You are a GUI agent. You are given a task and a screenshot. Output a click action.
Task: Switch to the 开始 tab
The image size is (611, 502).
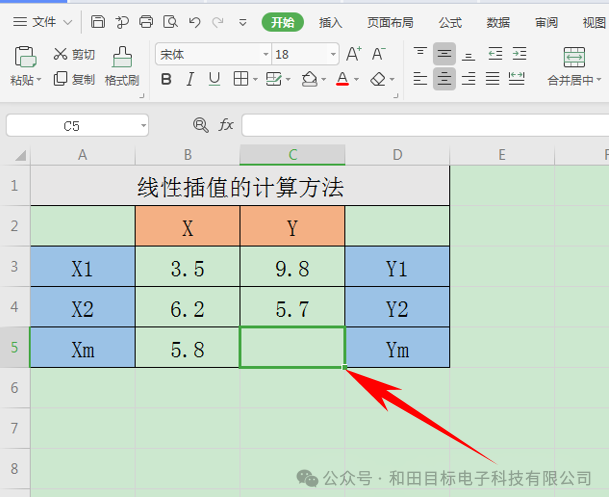click(283, 22)
